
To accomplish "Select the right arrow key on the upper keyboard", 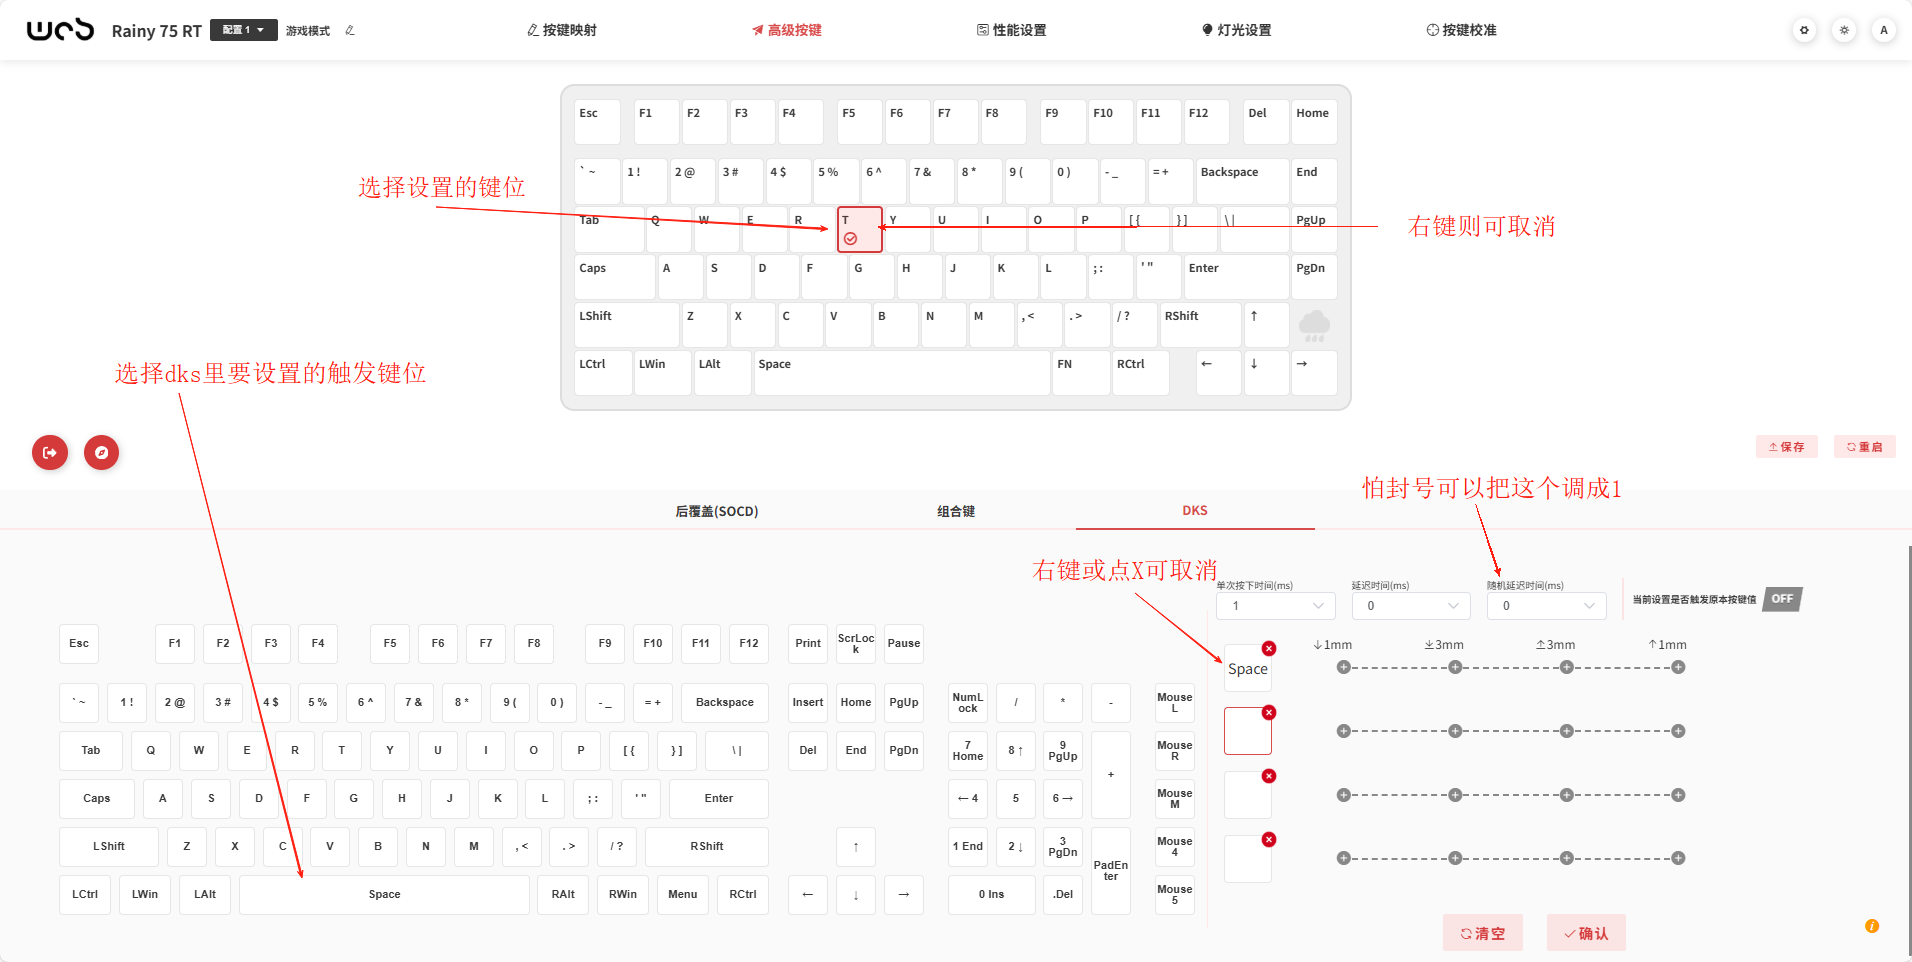I will (x=1314, y=373).
